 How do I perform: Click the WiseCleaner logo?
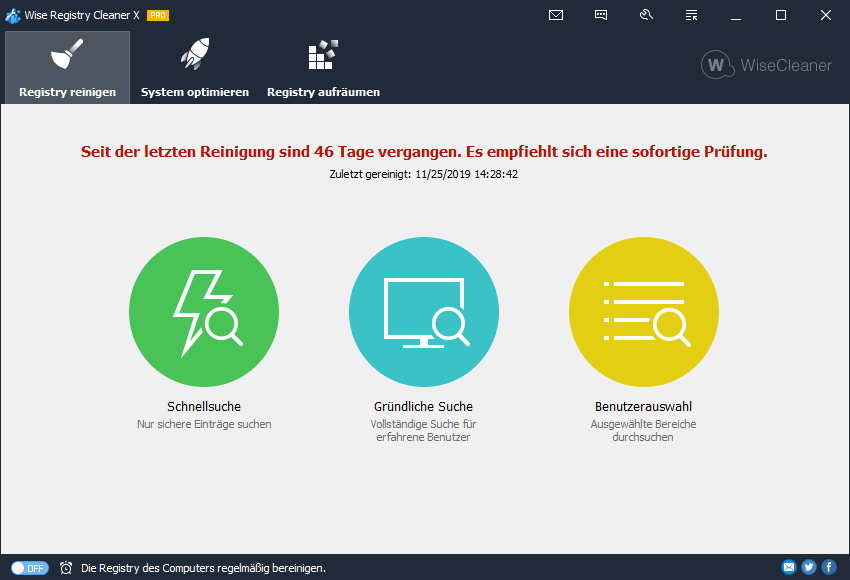click(766, 65)
